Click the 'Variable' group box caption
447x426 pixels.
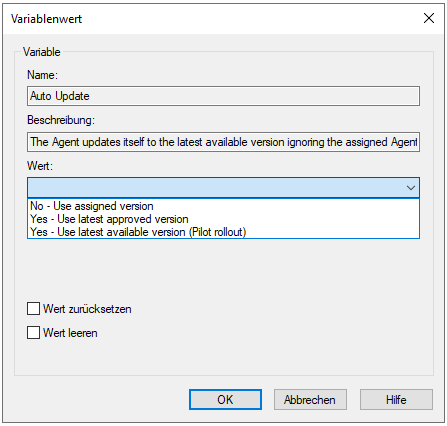click(42, 52)
